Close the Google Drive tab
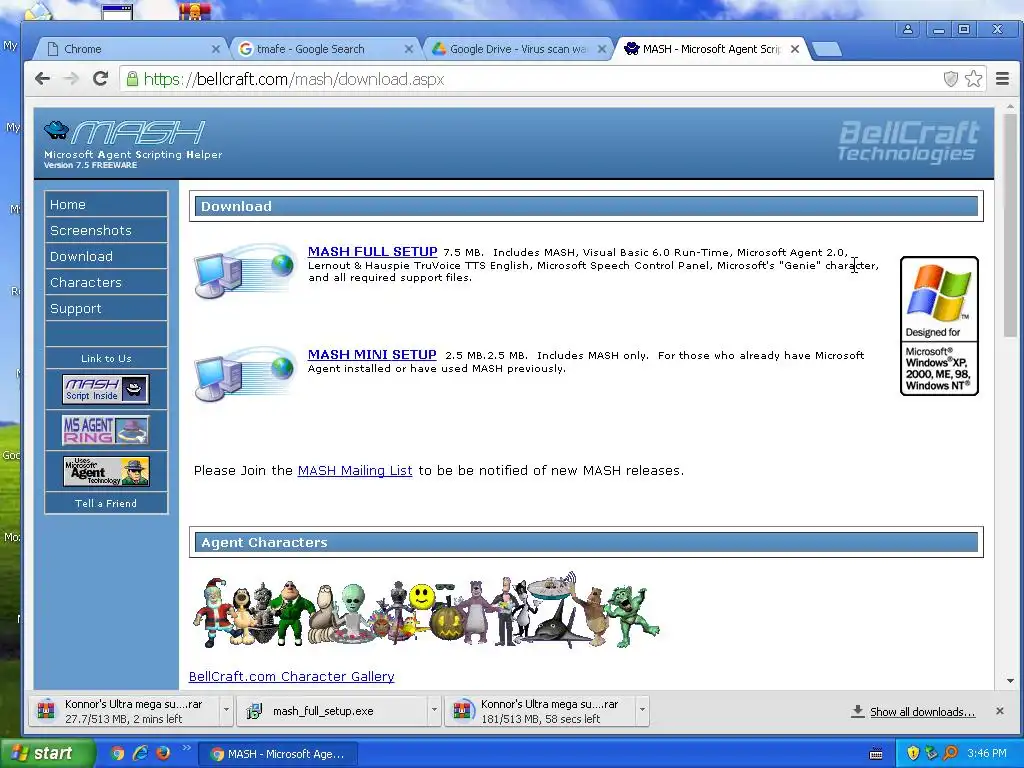 pos(602,49)
